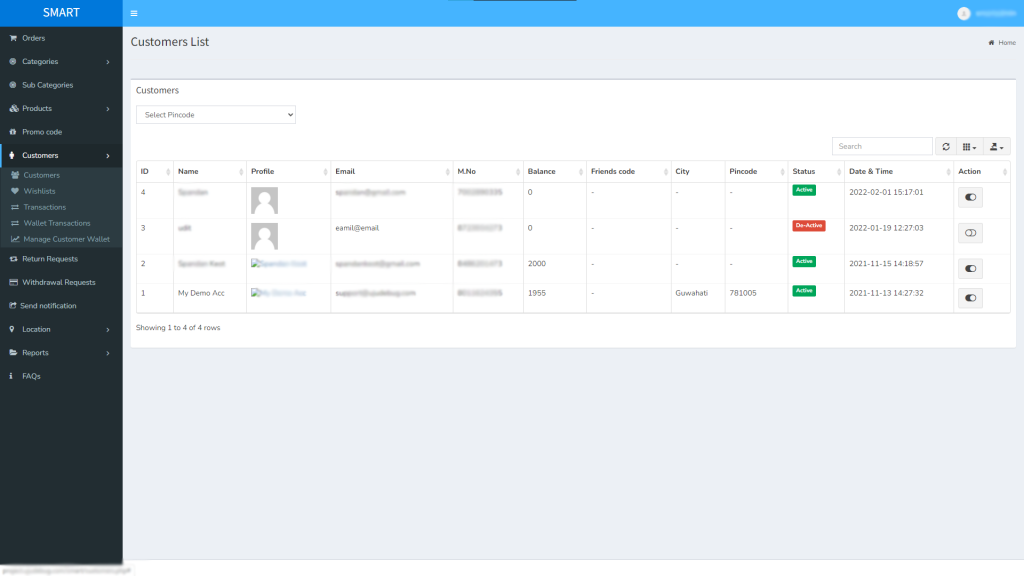Image resolution: width=1024 pixels, height=576 pixels.
Task: Toggle active status for customer ID 4
Action: (x=969, y=197)
